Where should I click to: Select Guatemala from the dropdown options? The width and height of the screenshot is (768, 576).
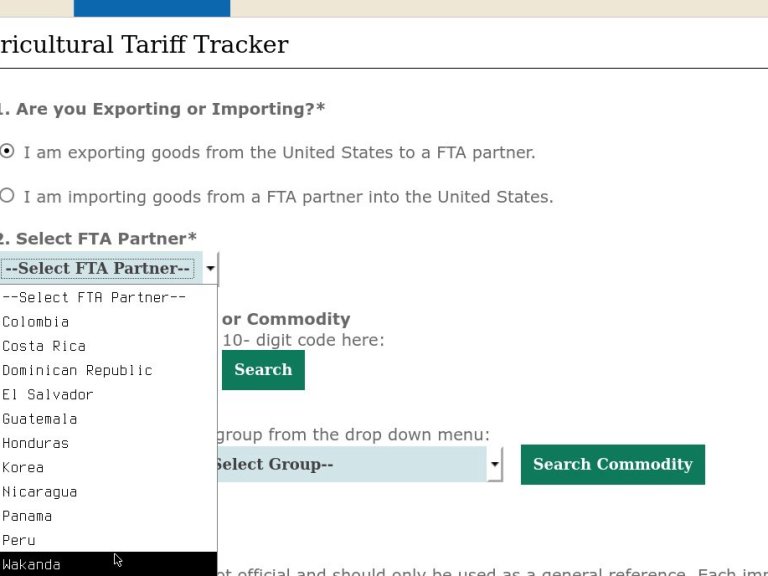[x=40, y=419]
